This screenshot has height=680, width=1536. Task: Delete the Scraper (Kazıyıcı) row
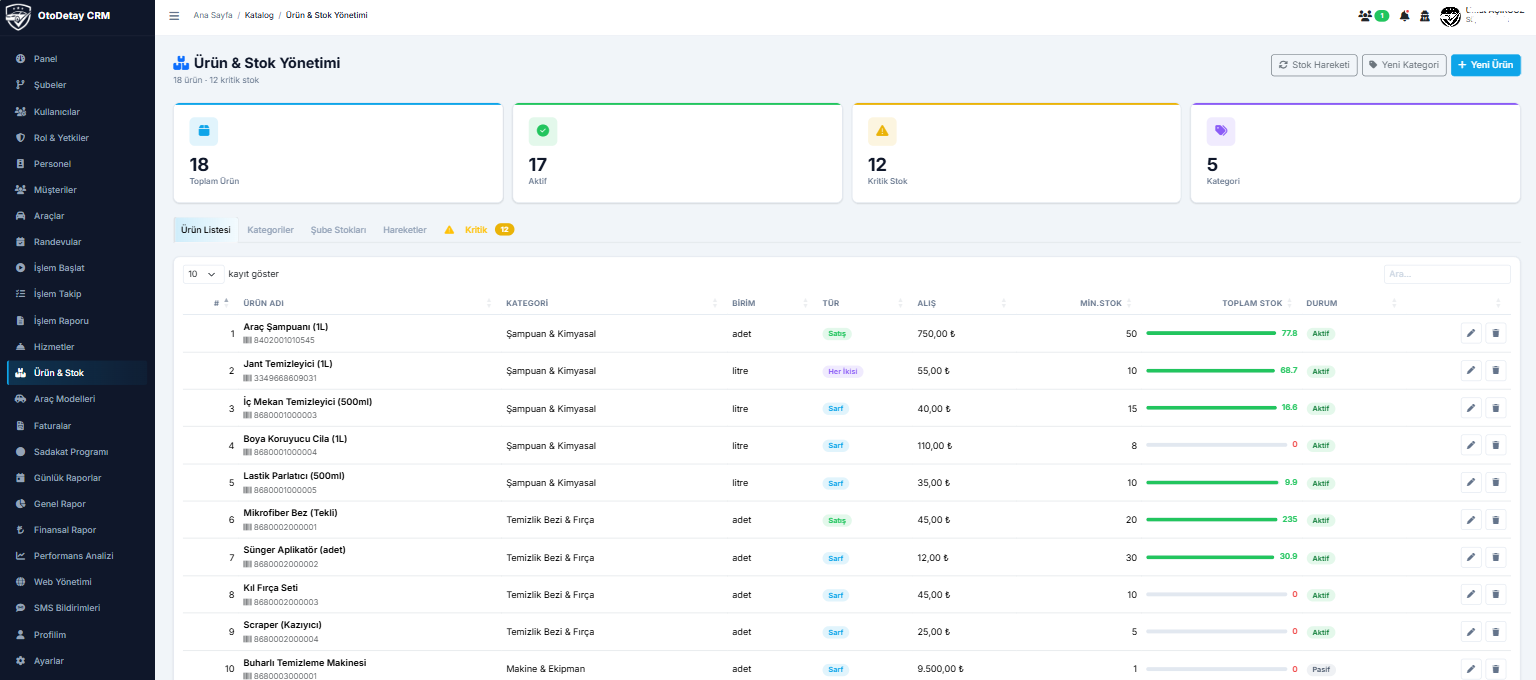pyautogui.click(x=1496, y=632)
